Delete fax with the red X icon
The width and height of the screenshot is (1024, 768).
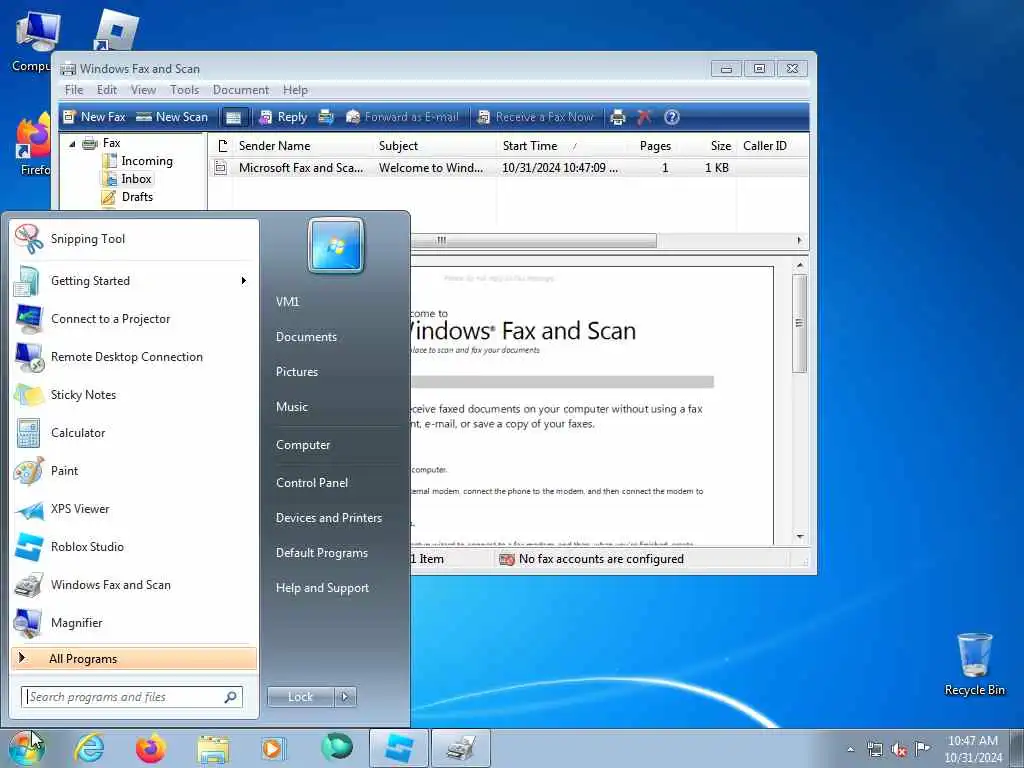point(644,118)
